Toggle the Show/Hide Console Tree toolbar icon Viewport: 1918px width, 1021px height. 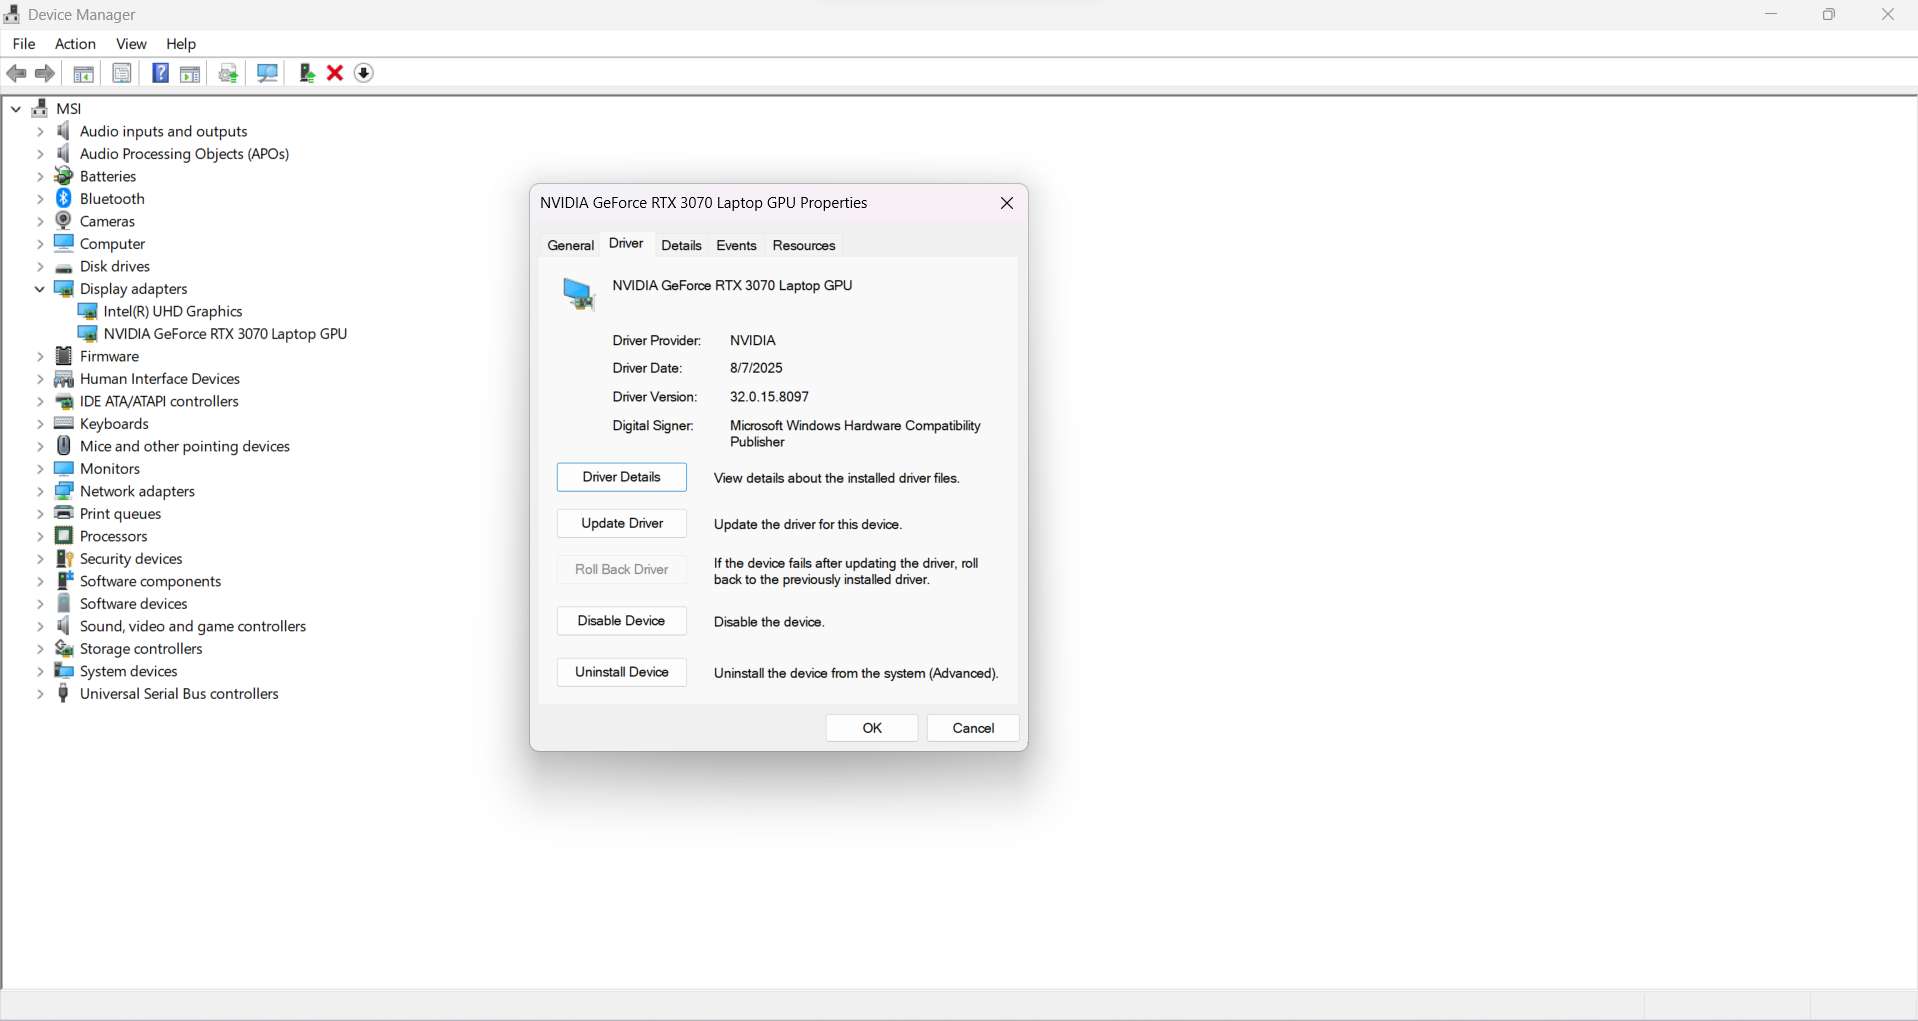click(x=84, y=73)
